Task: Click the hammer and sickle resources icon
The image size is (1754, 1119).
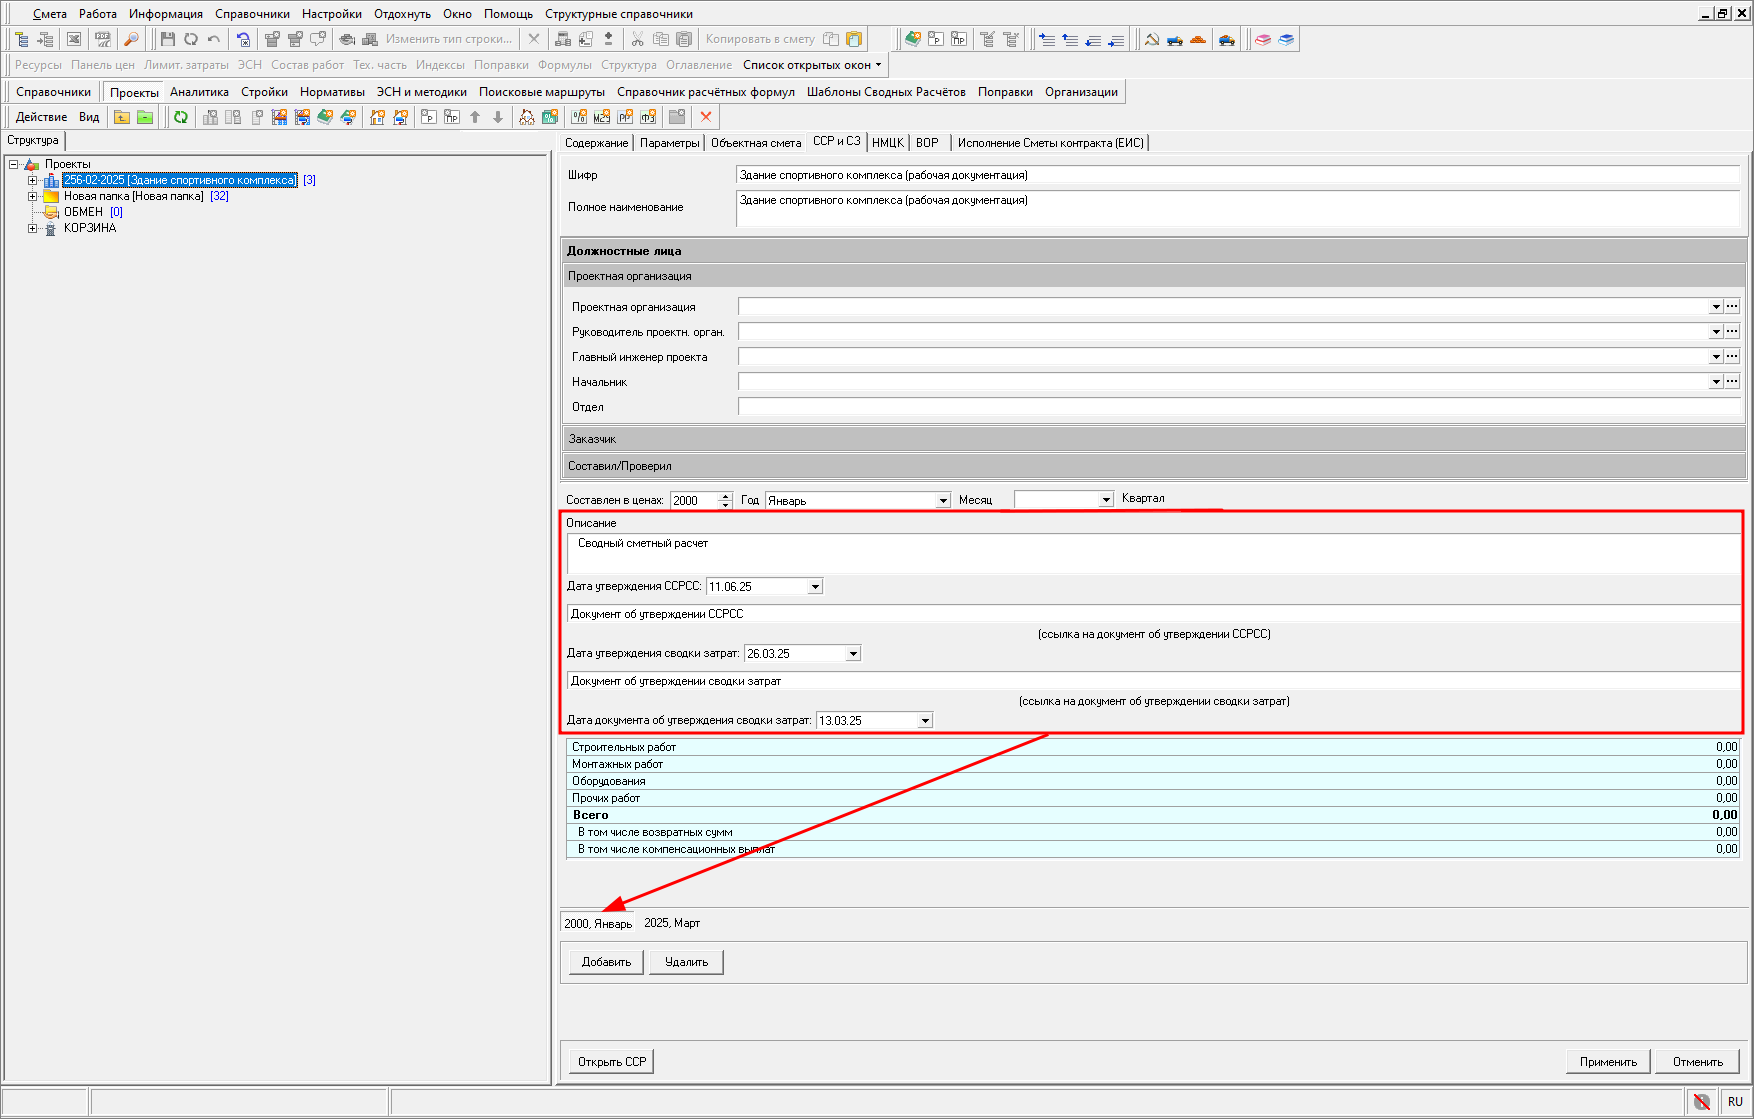Action: [x=1152, y=39]
